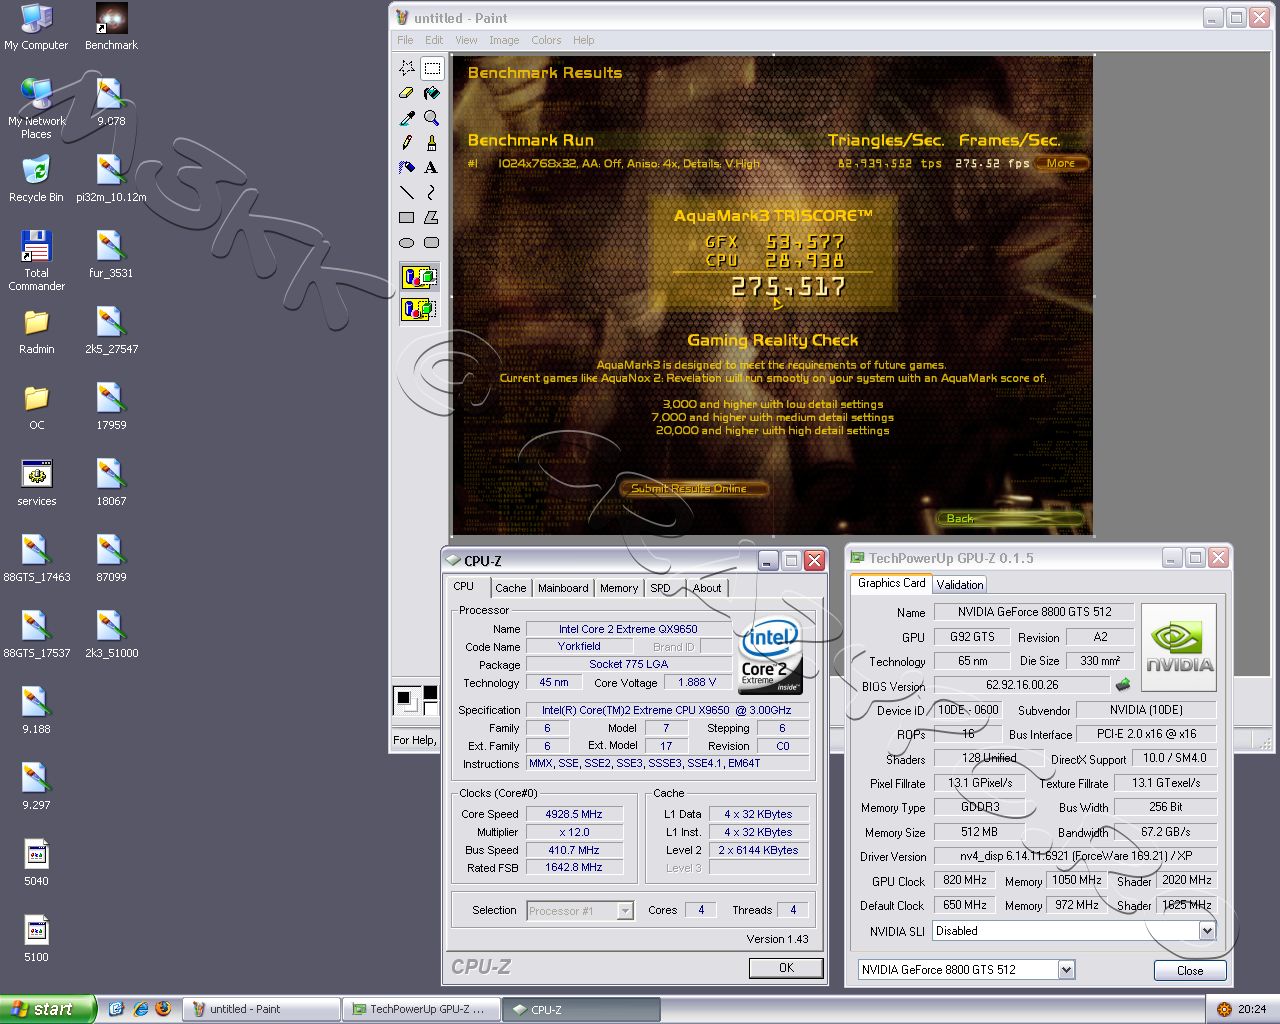Viewport: 1280px width, 1024px height.
Task: Select the OC folder on the desktop
Action: coord(36,407)
